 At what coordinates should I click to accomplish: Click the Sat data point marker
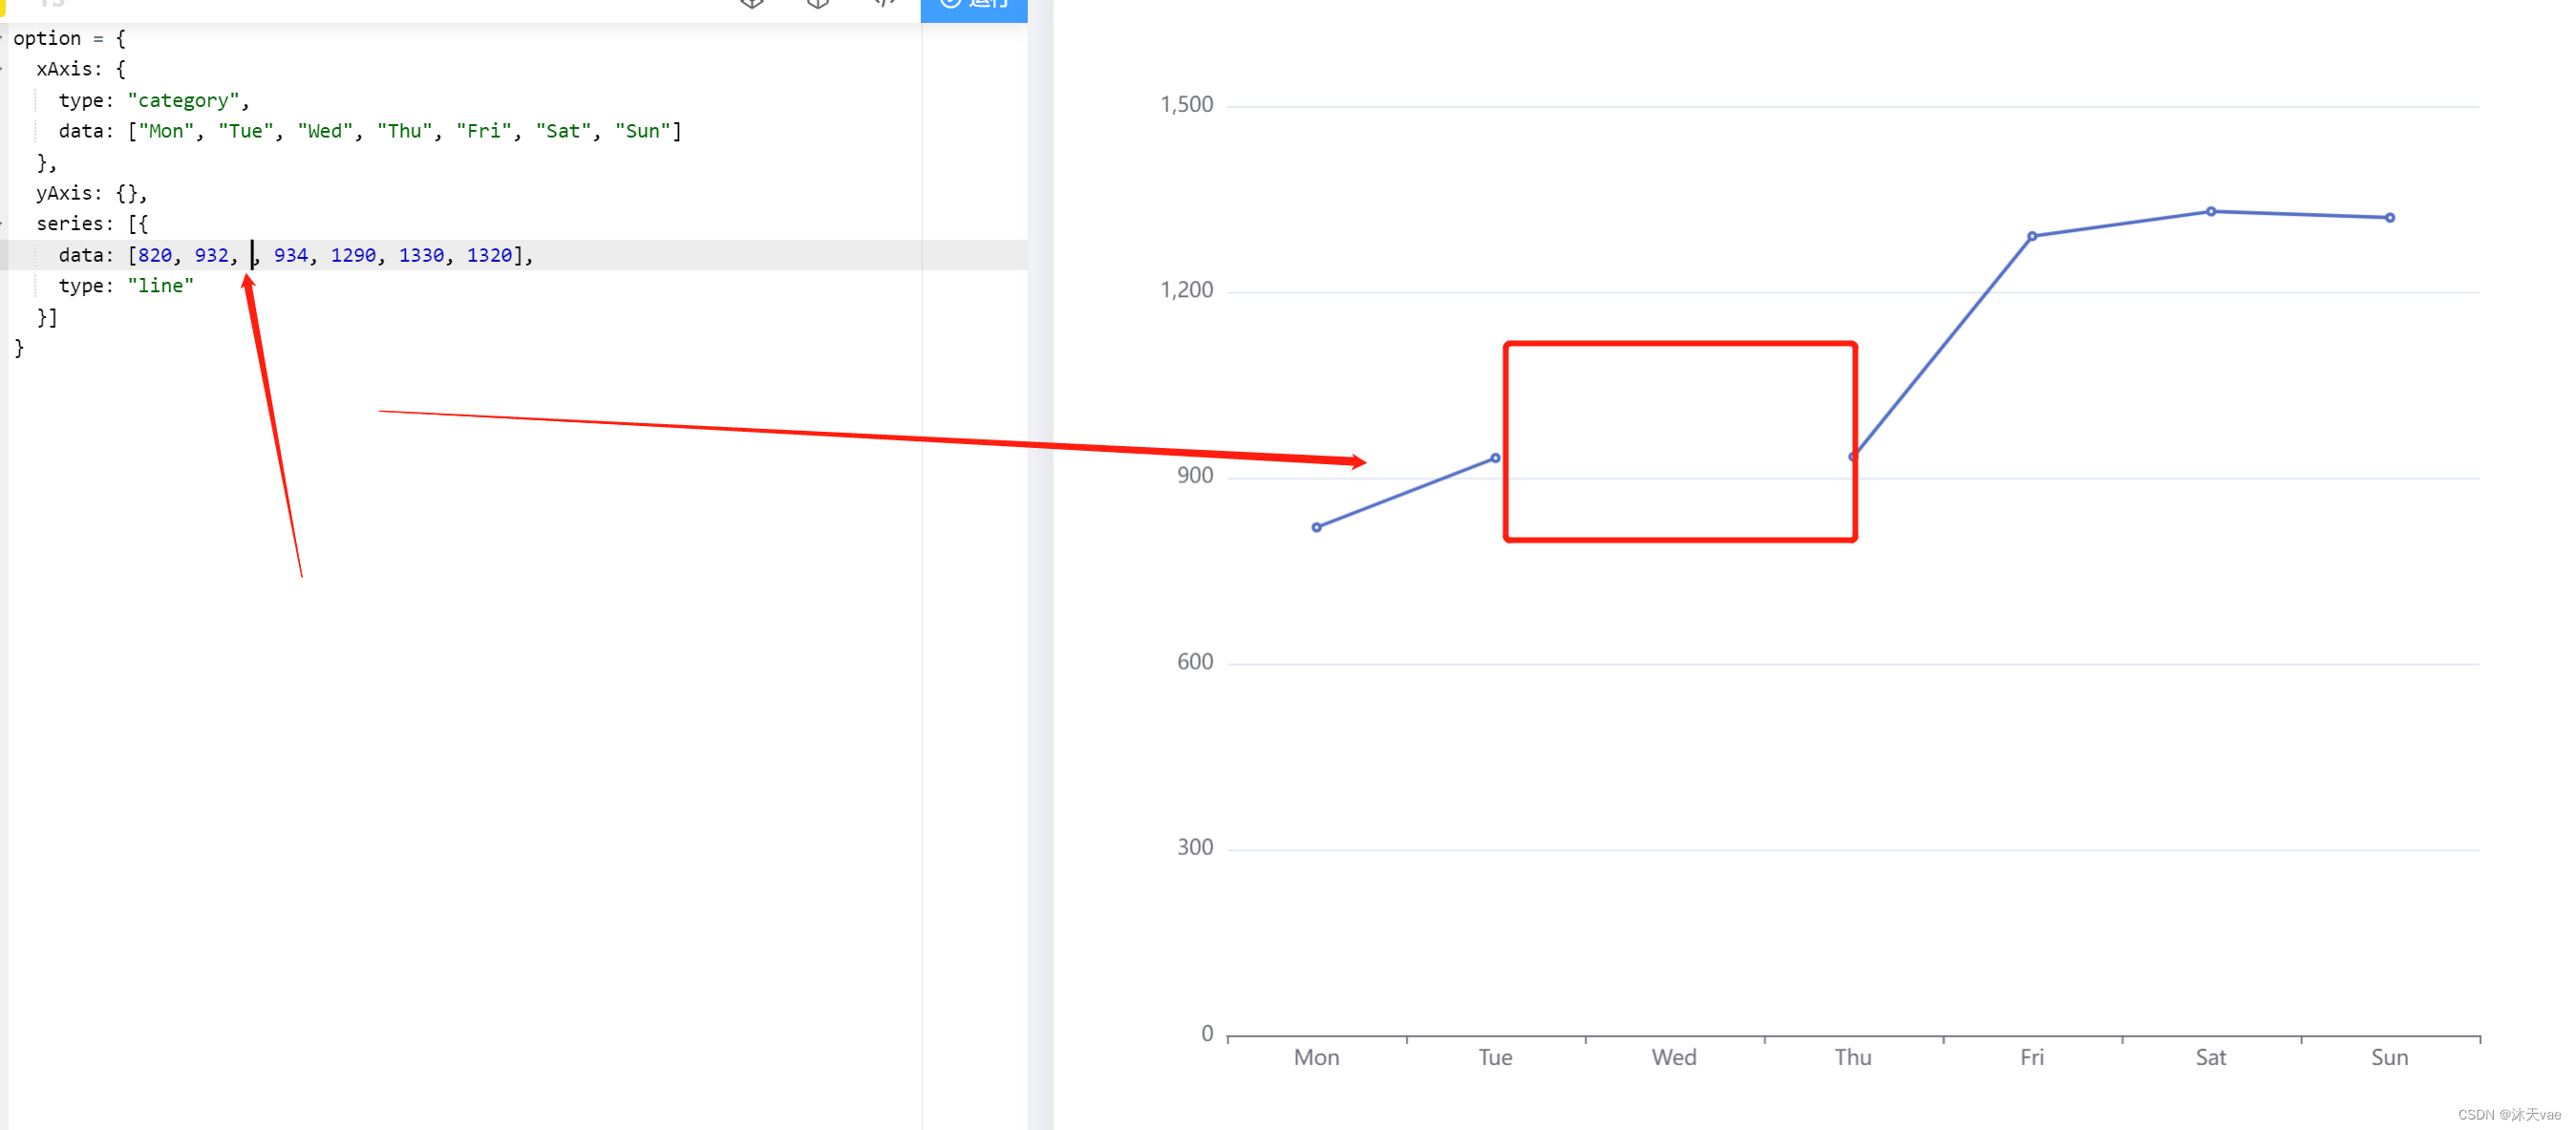(x=2210, y=211)
